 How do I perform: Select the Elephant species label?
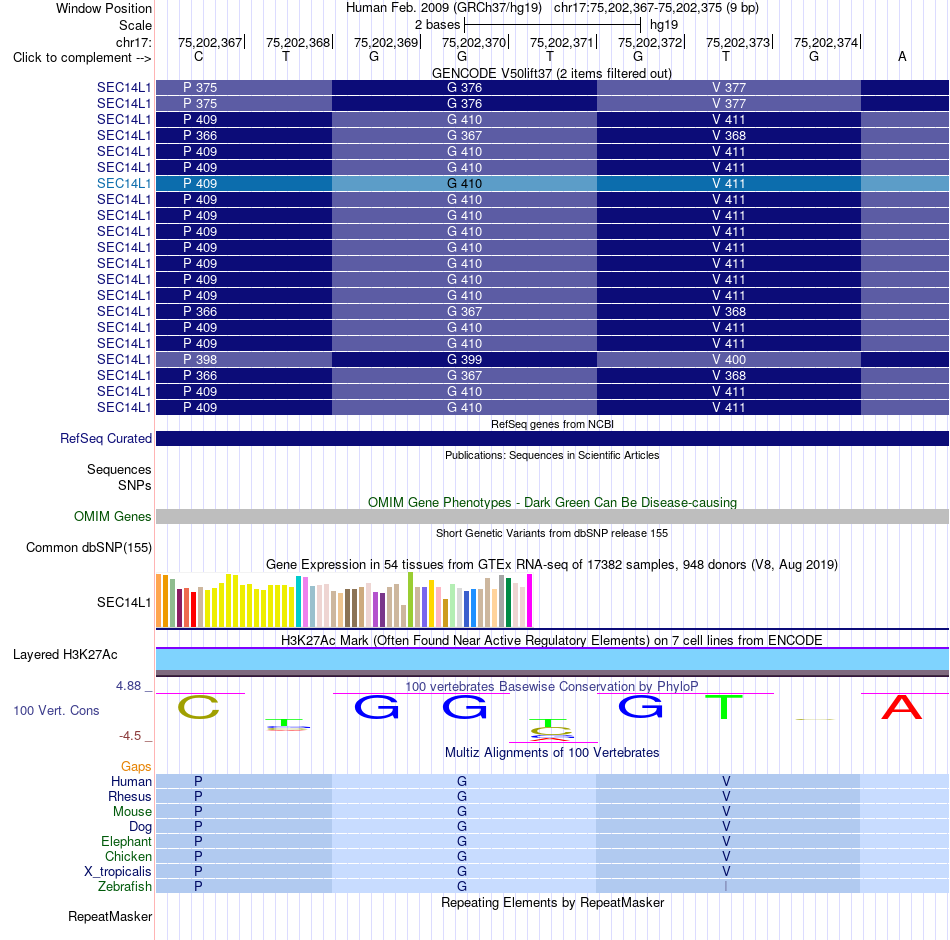pyautogui.click(x=126, y=841)
